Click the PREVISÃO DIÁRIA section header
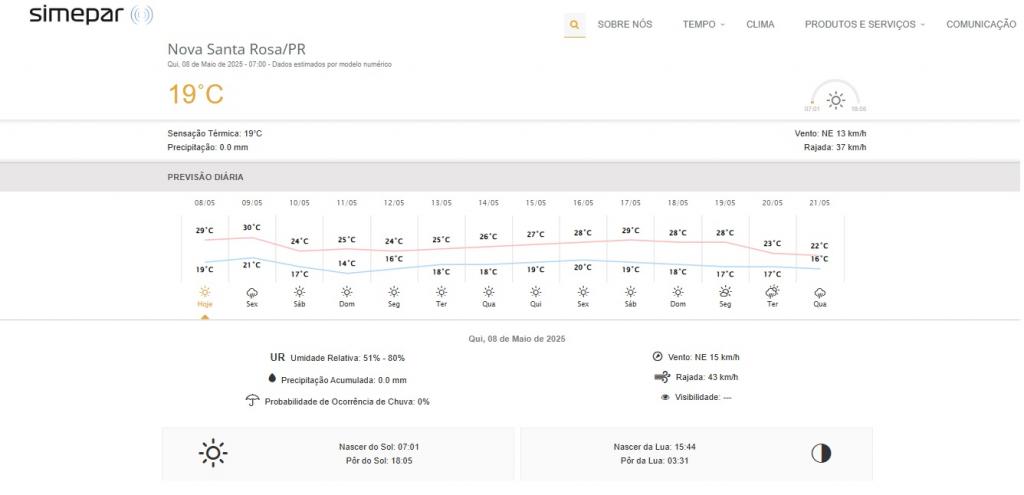Viewport: 1024px width, 495px height. pyautogui.click(x=205, y=177)
